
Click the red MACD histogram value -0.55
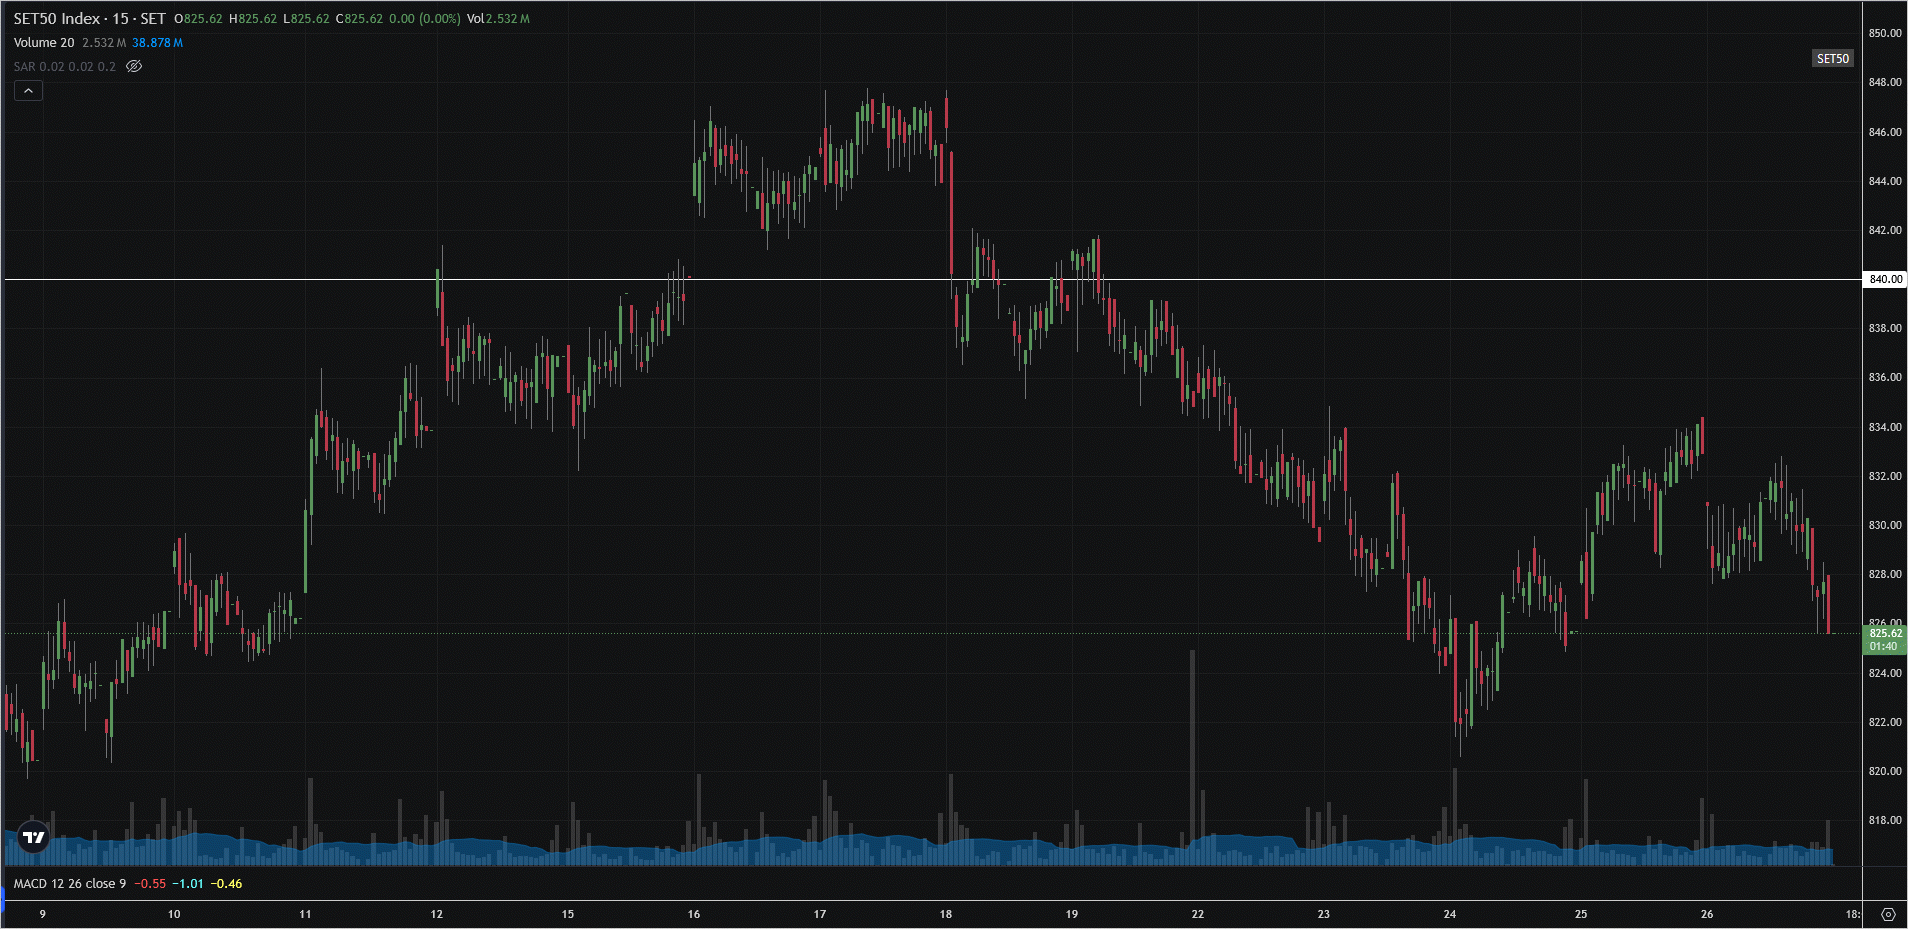[x=150, y=884]
